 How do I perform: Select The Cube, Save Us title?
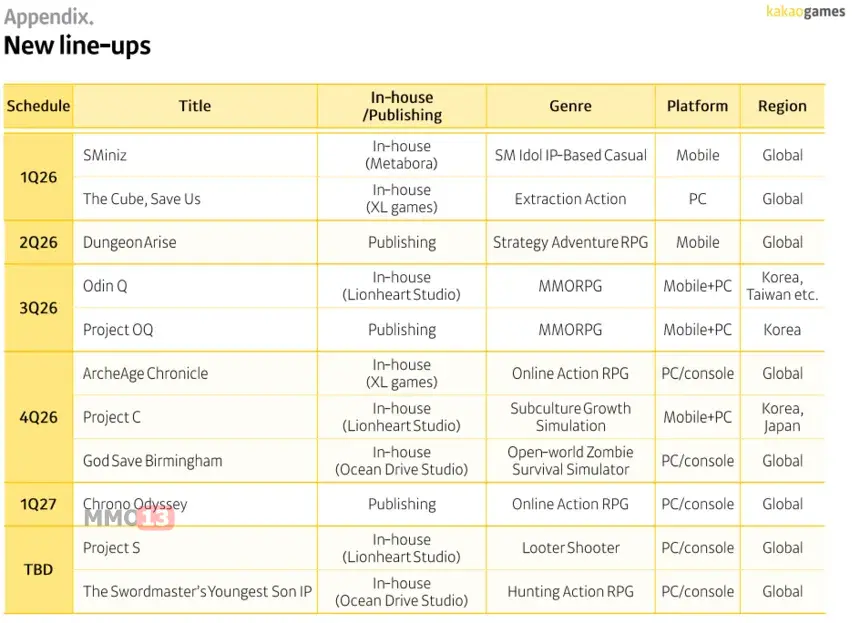142,199
